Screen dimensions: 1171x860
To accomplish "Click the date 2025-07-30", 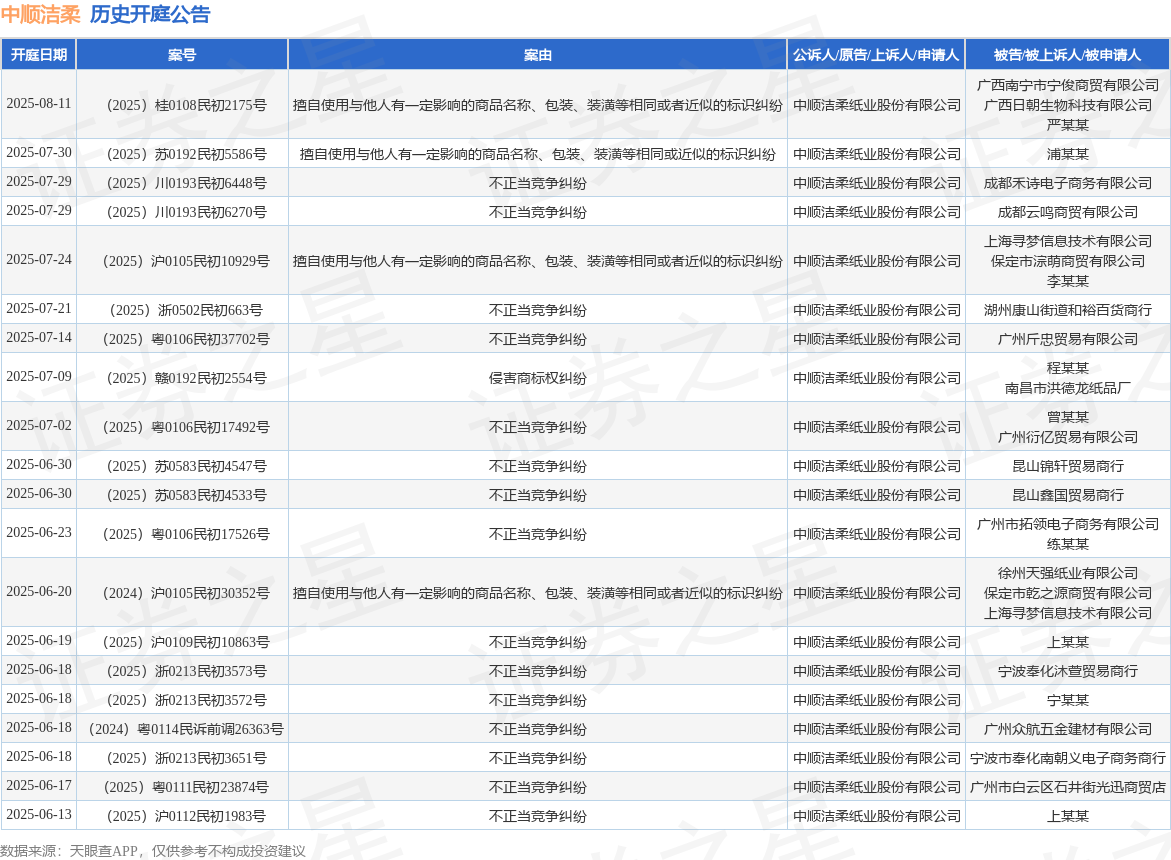I will coord(39,152).
